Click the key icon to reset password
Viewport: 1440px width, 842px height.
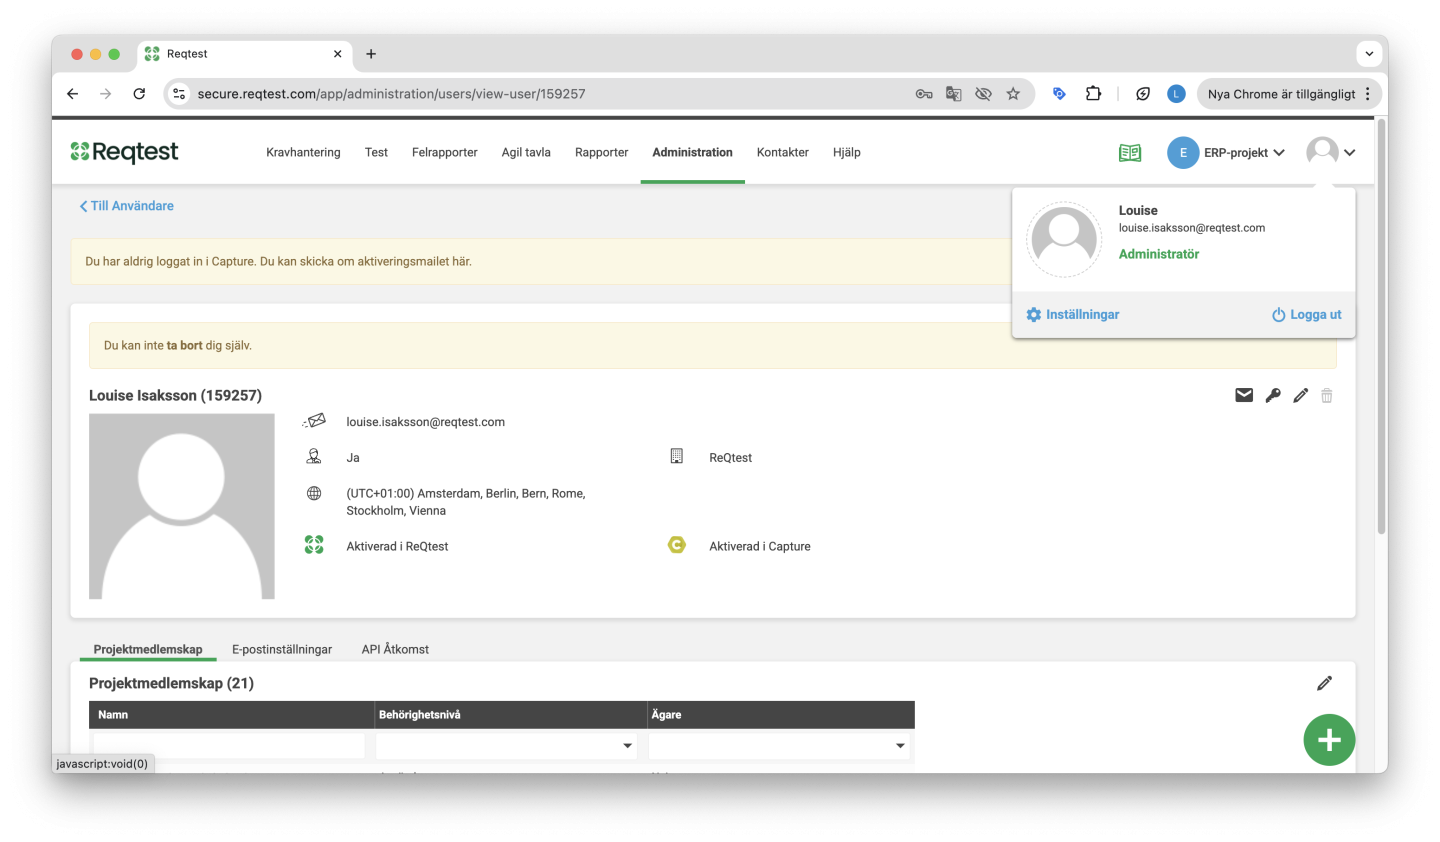[1273, 395]
